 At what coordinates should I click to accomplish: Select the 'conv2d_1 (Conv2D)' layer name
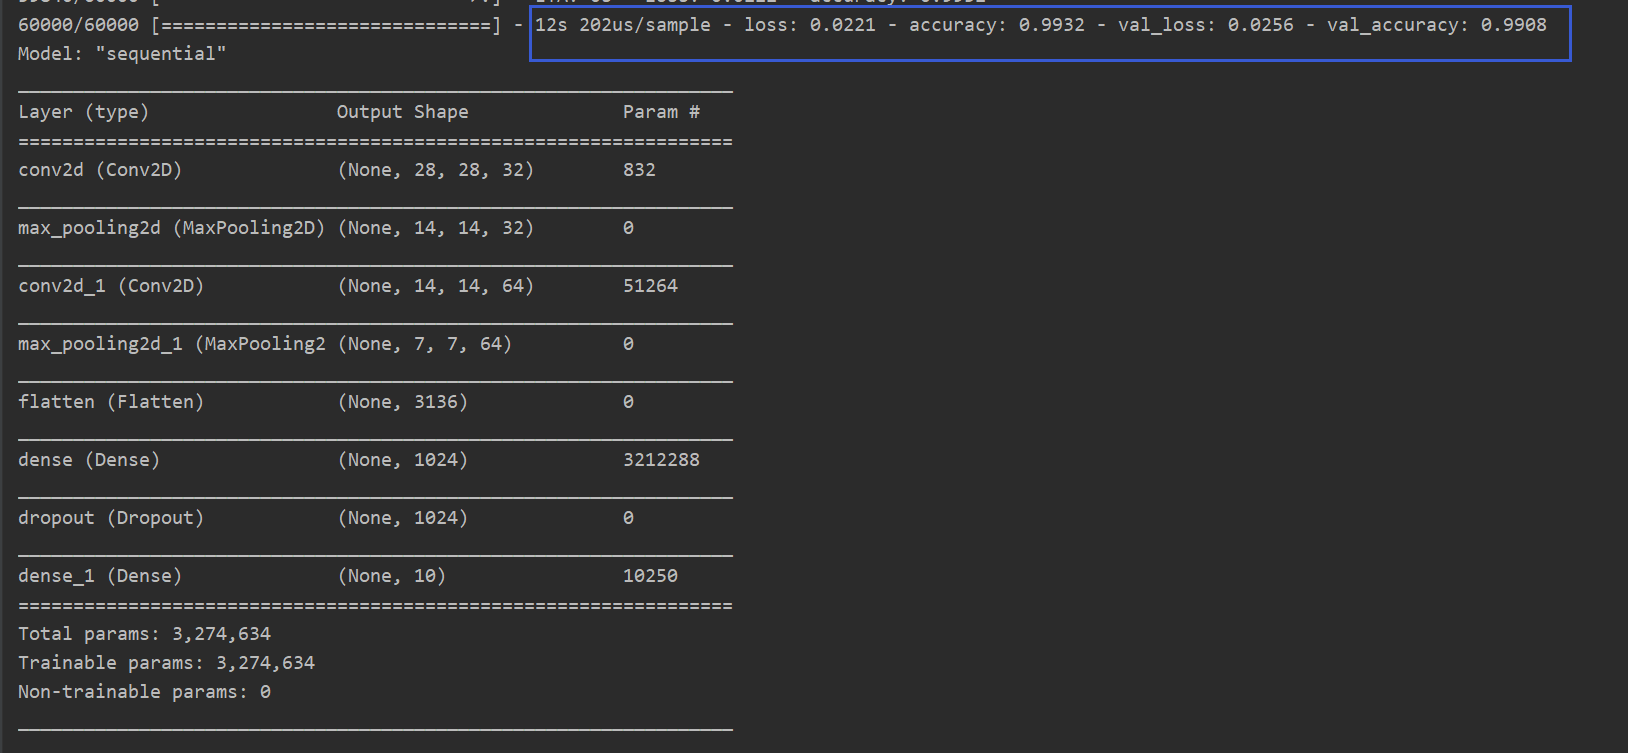pos(111,286)
